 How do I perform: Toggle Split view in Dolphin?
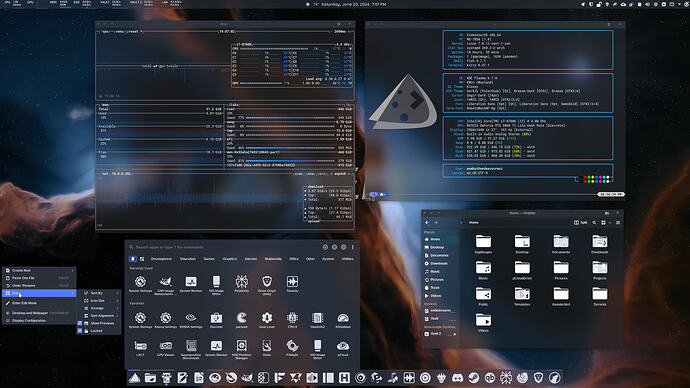[580, 223]
